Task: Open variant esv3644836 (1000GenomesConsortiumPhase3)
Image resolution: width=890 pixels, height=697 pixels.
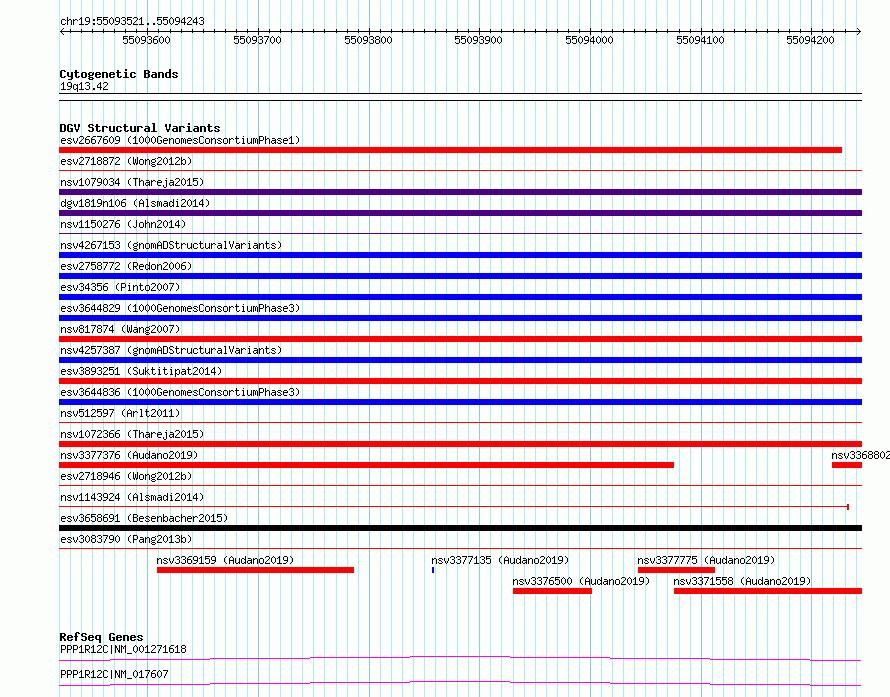Action: pyautogui.click(x=180, y=392)
